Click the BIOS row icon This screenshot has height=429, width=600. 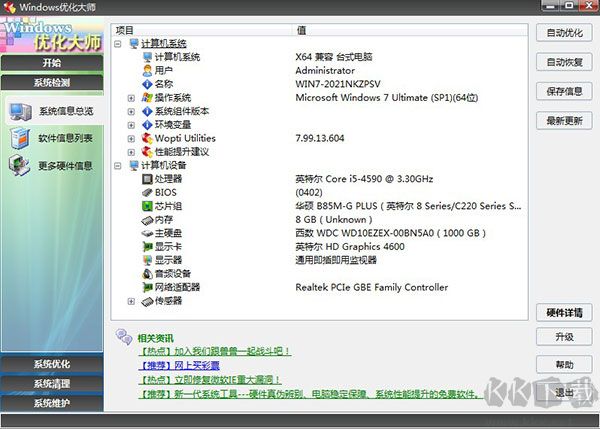tap(147, 192)
